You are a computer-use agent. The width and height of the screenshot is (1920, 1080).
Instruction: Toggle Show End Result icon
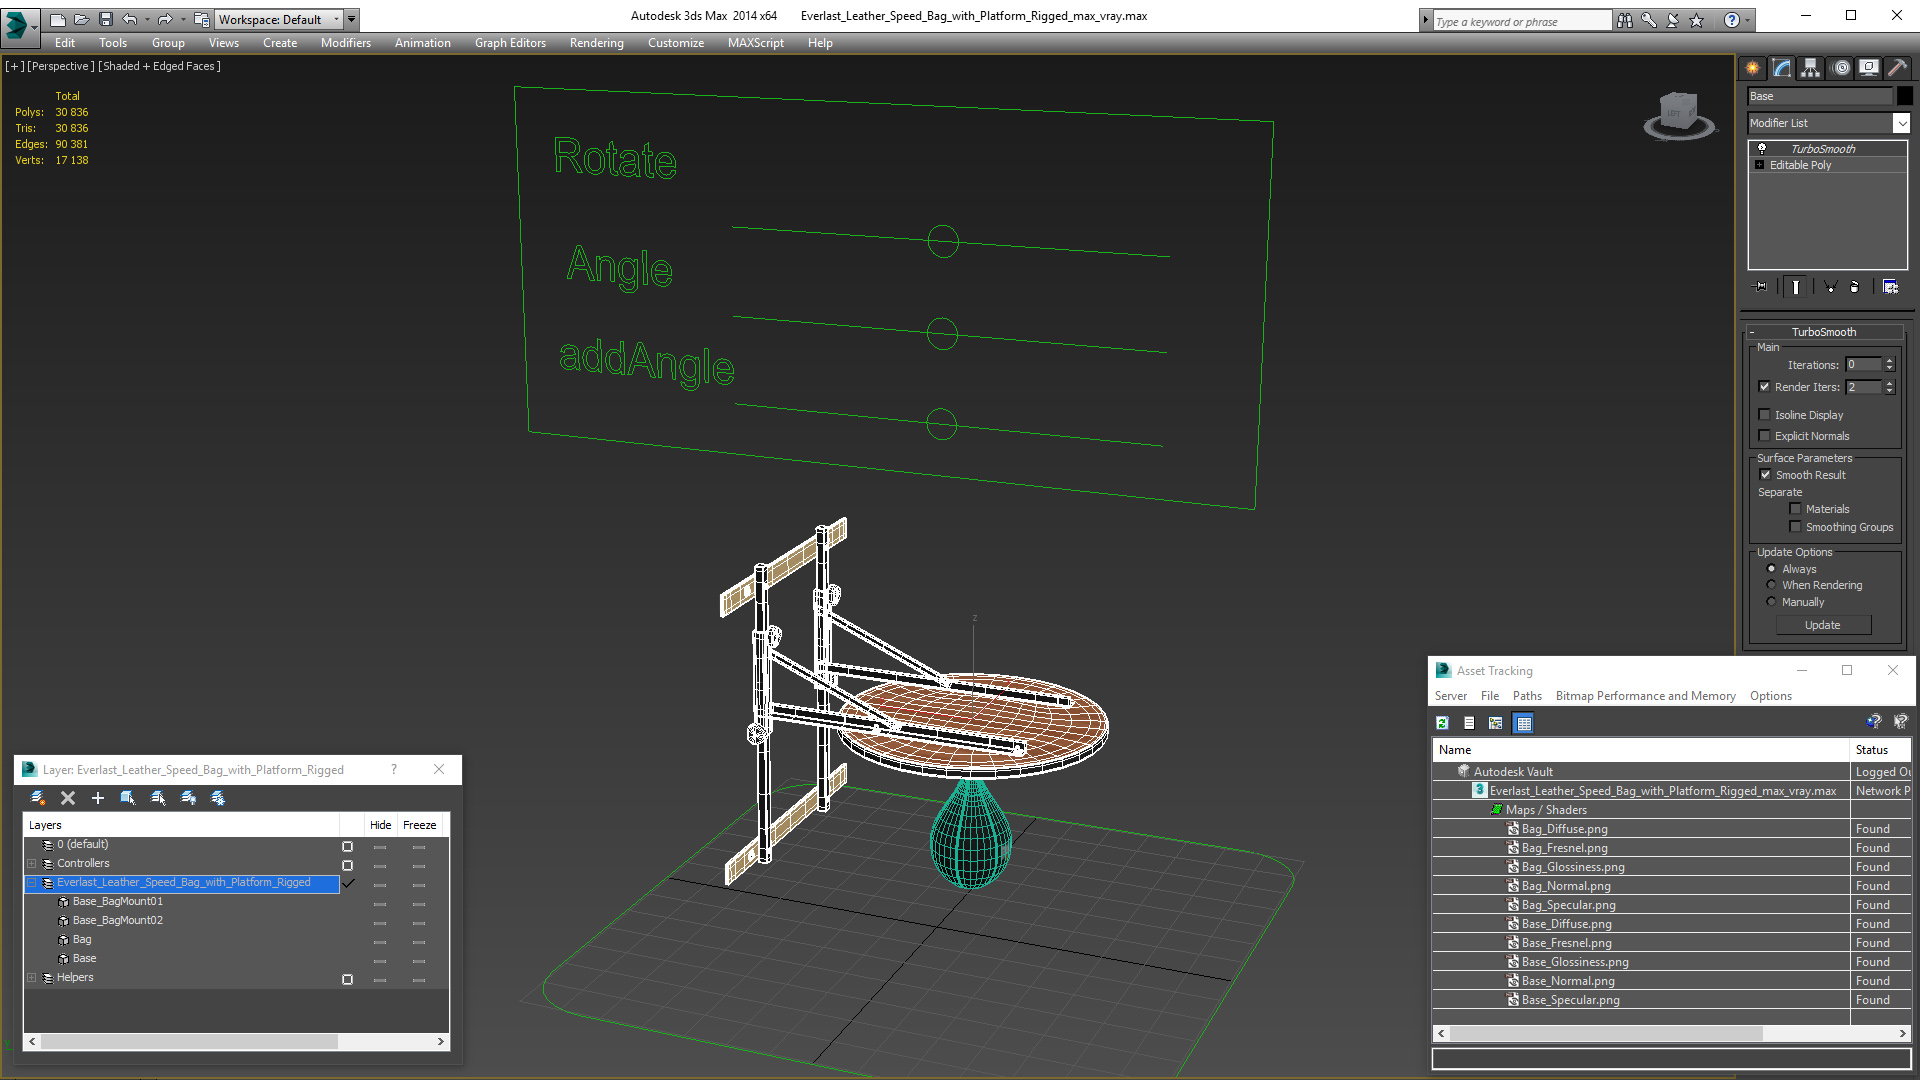[x=1796, y=287]
